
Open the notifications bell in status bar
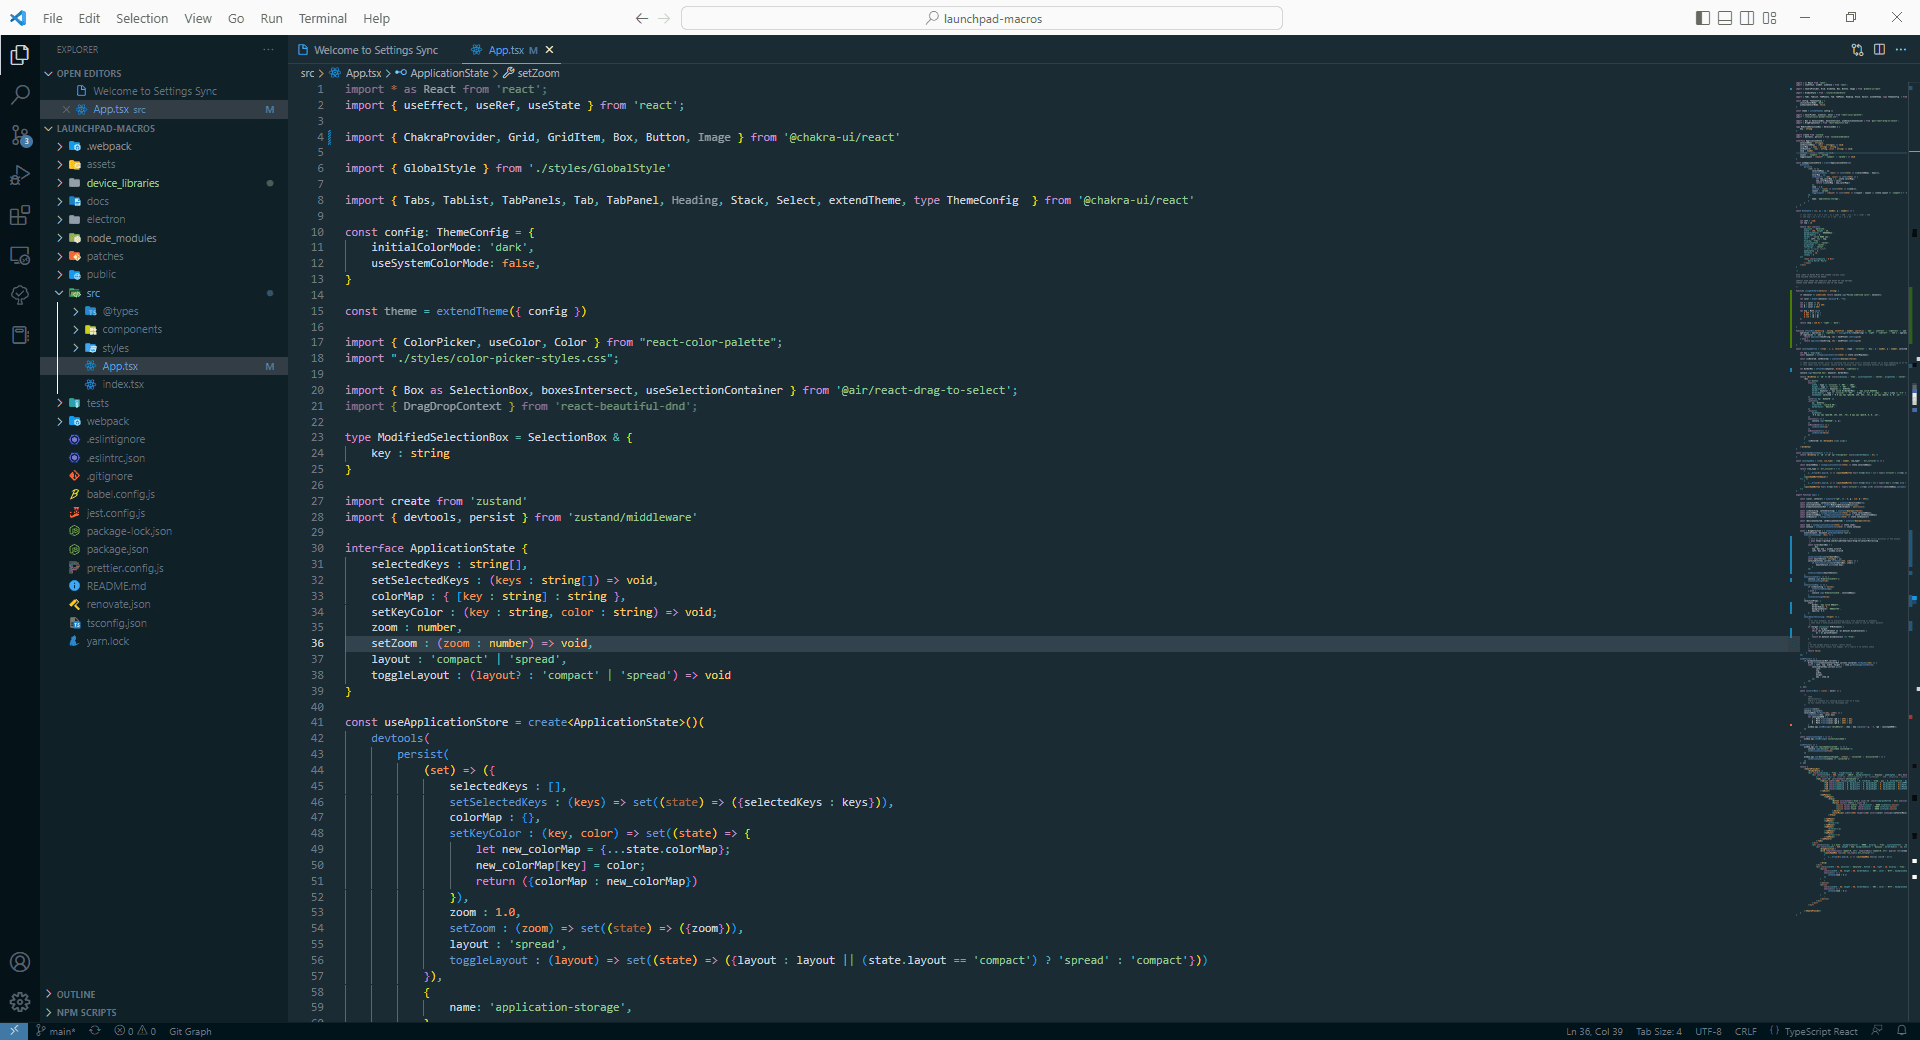[x=1901, y=1031]
